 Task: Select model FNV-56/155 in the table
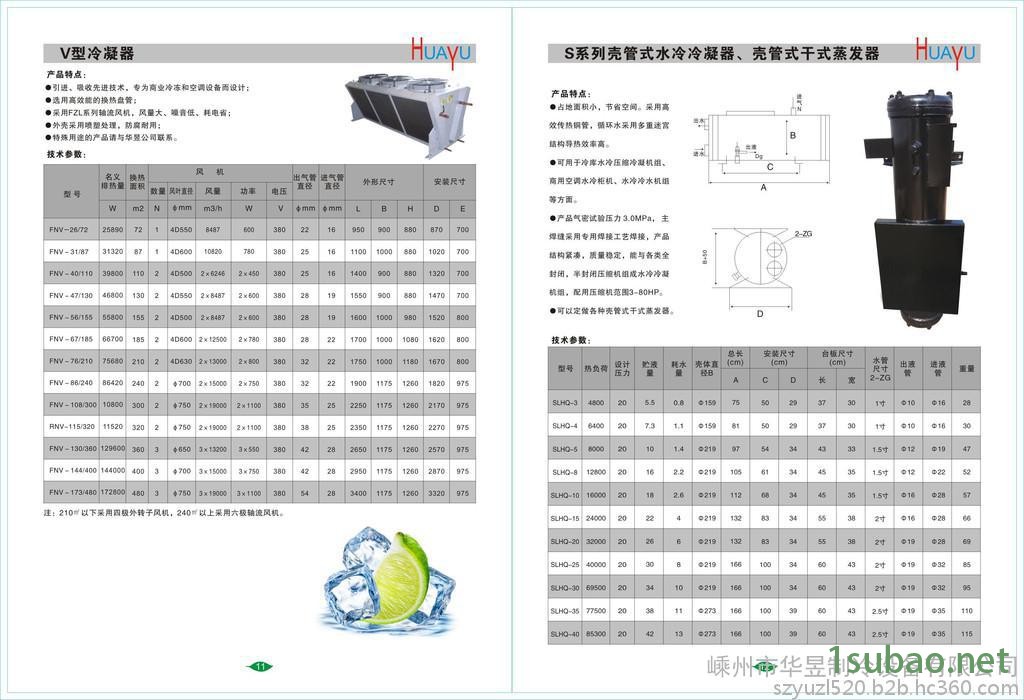pos(71,317)
